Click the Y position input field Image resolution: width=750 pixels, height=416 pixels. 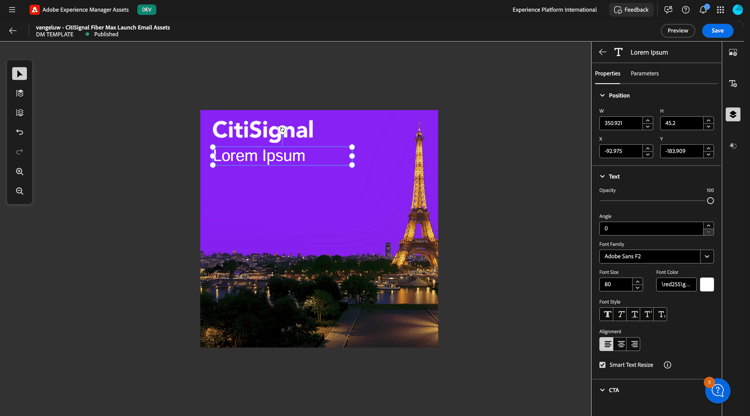click(682, 151)
